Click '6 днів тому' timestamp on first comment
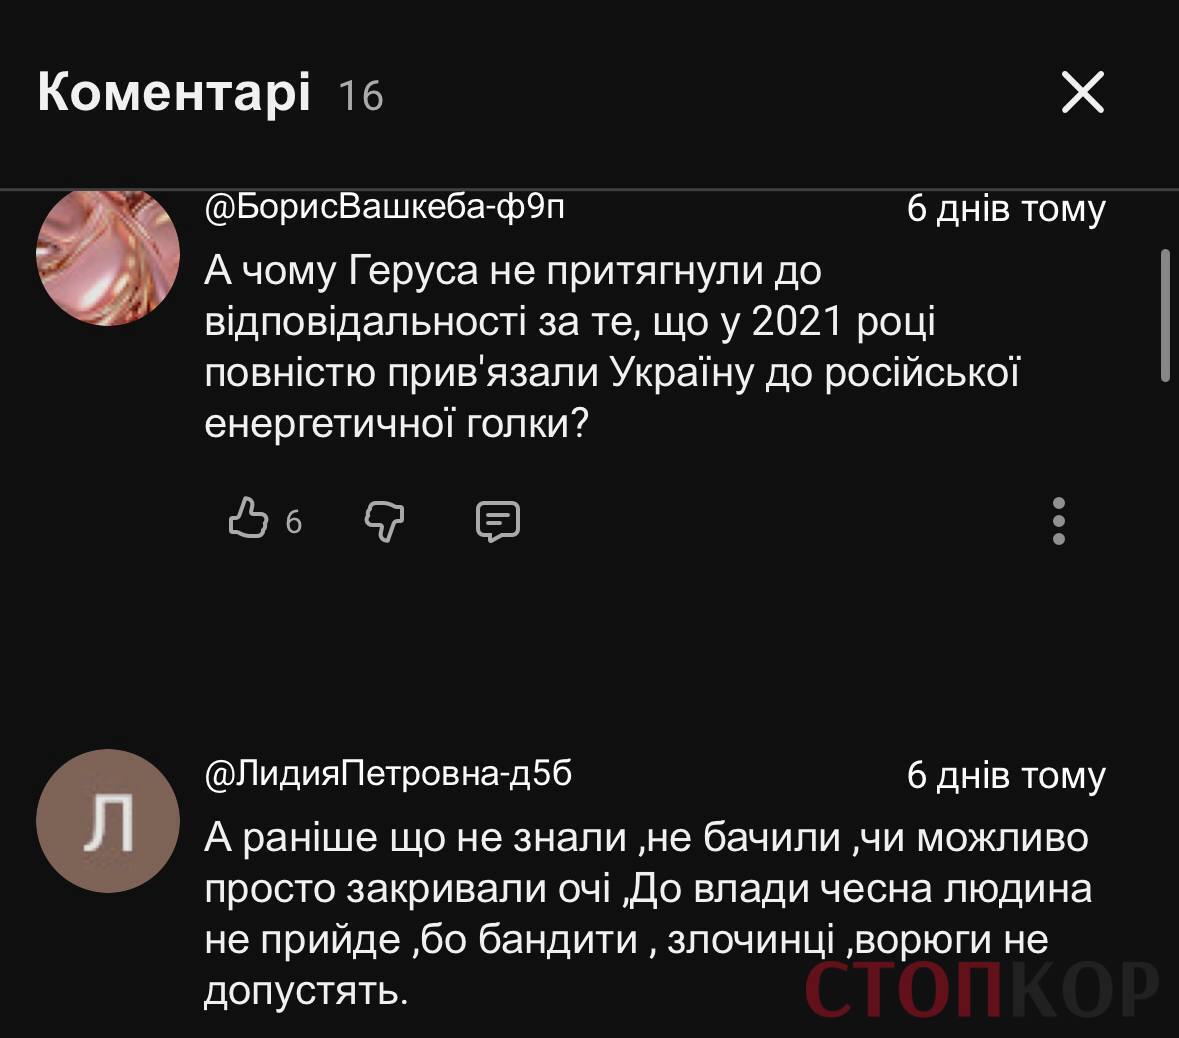The height and width of the screenshot is (1038, 1179). (x=1007, y=209)
